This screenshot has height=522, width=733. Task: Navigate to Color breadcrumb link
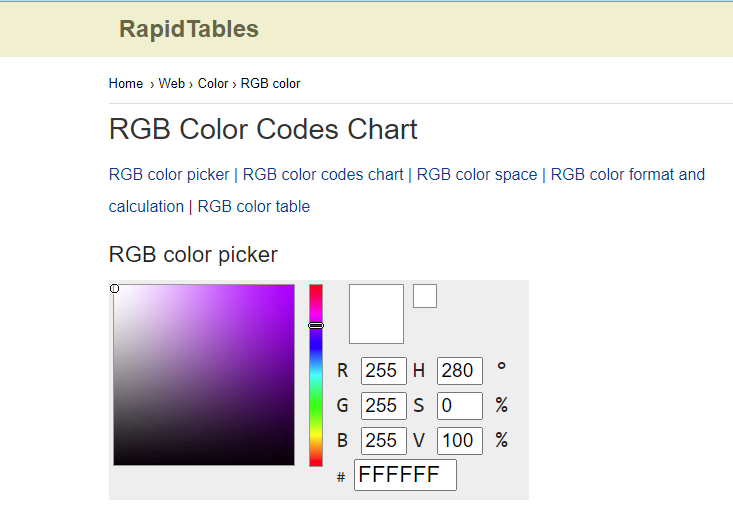tap(213, 83)
